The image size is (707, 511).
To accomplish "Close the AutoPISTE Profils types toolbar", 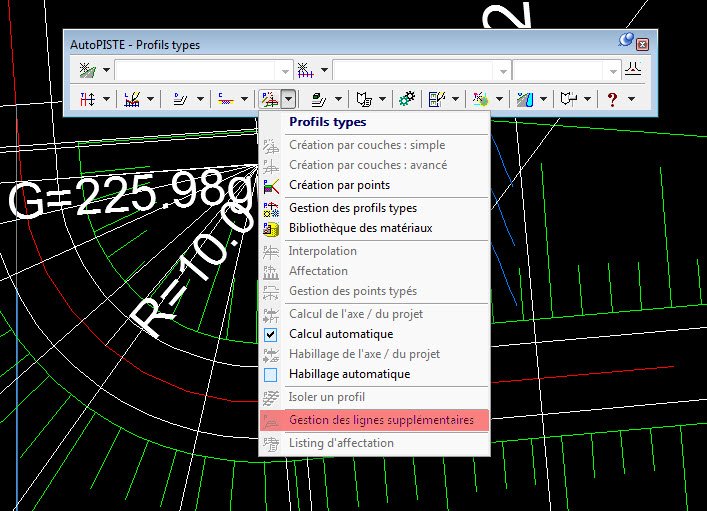I will tap(643, 44).
